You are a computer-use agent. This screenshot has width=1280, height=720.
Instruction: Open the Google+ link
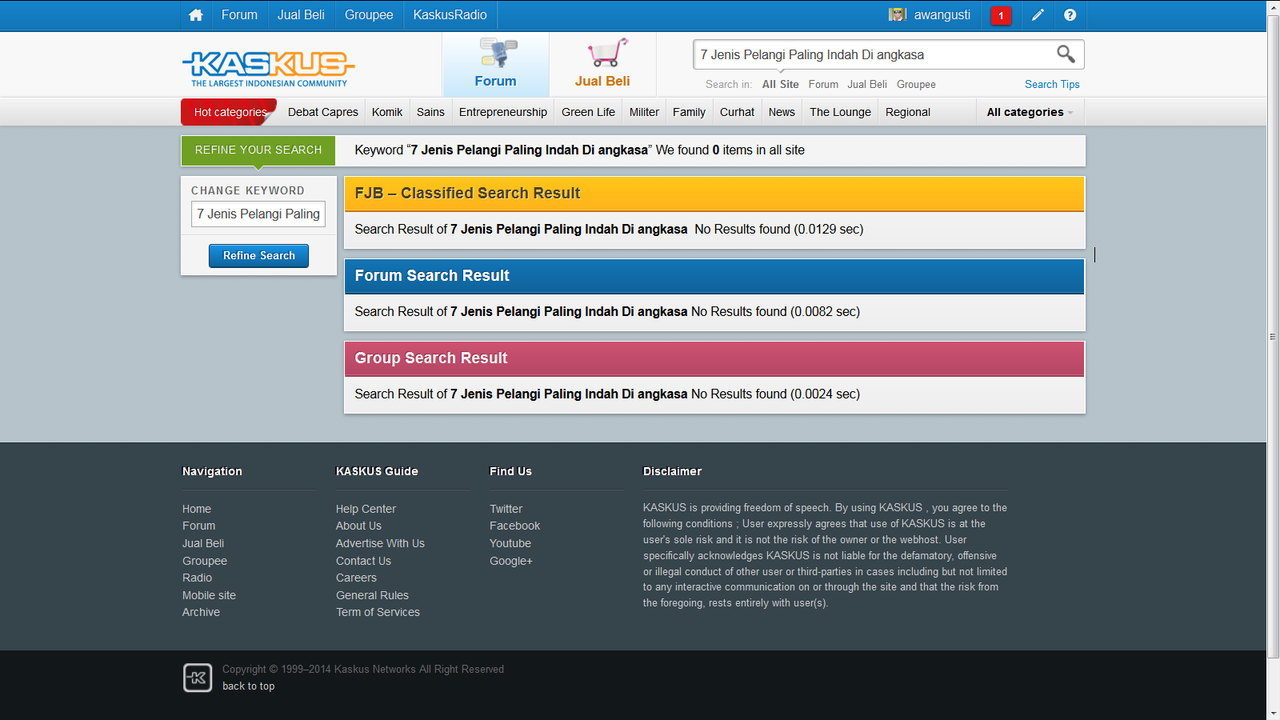point(511,561)
